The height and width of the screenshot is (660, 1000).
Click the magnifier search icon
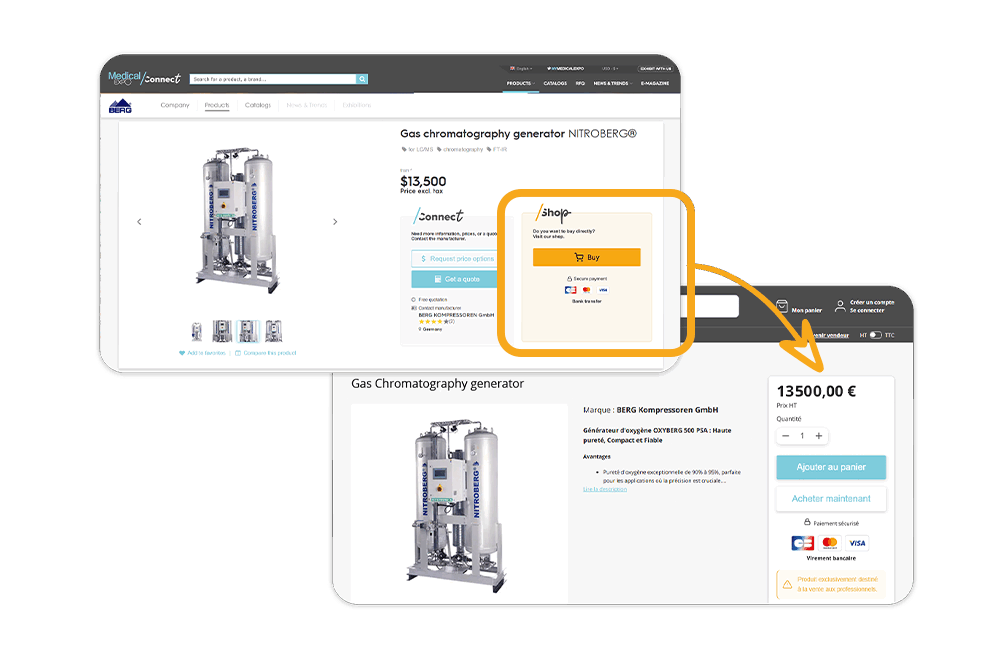[x=362, y=79]
